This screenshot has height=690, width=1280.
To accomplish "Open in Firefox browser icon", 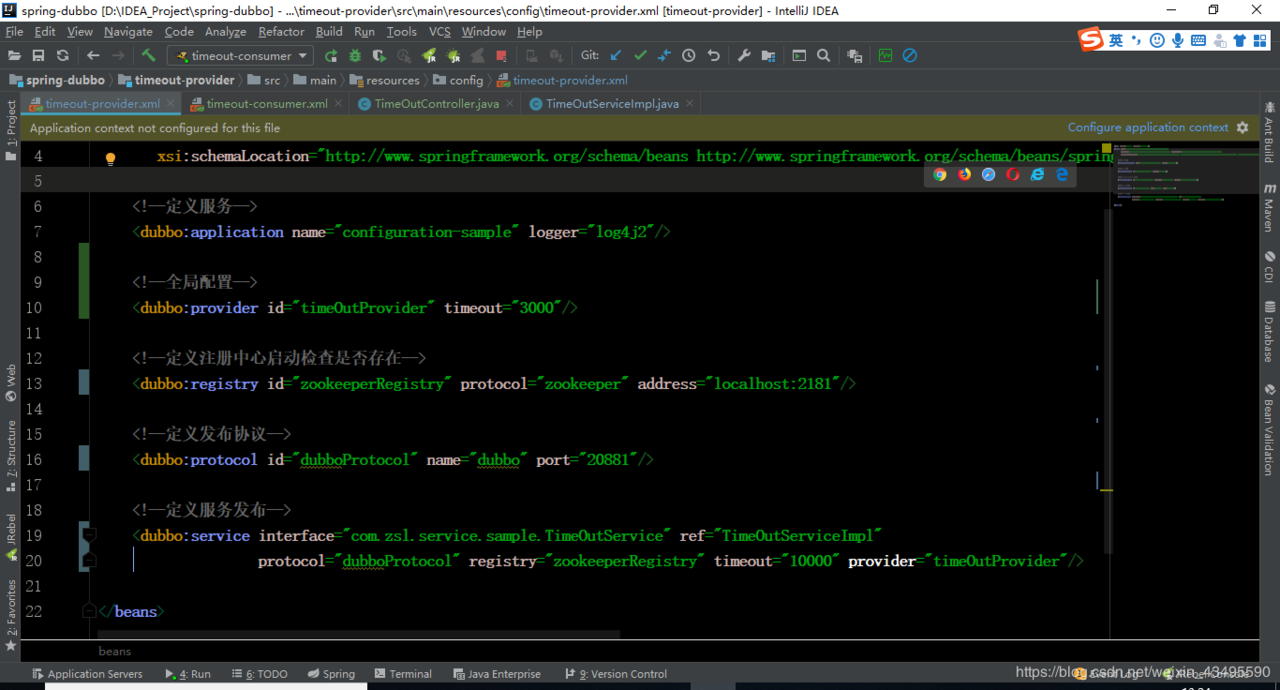I will (x=964, y=174).
